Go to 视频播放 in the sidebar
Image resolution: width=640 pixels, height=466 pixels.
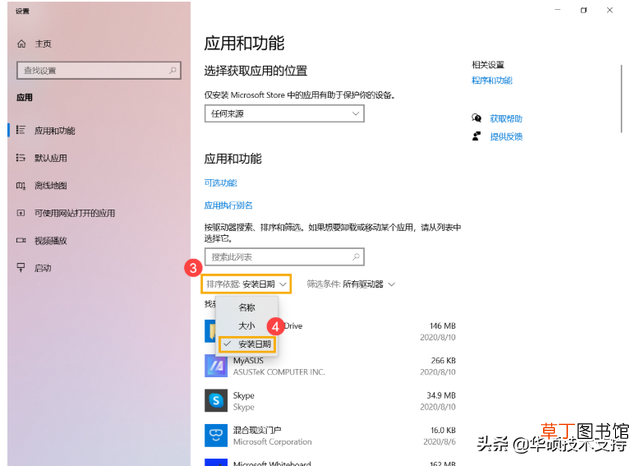pyautogui.click(x=51, y=241)
